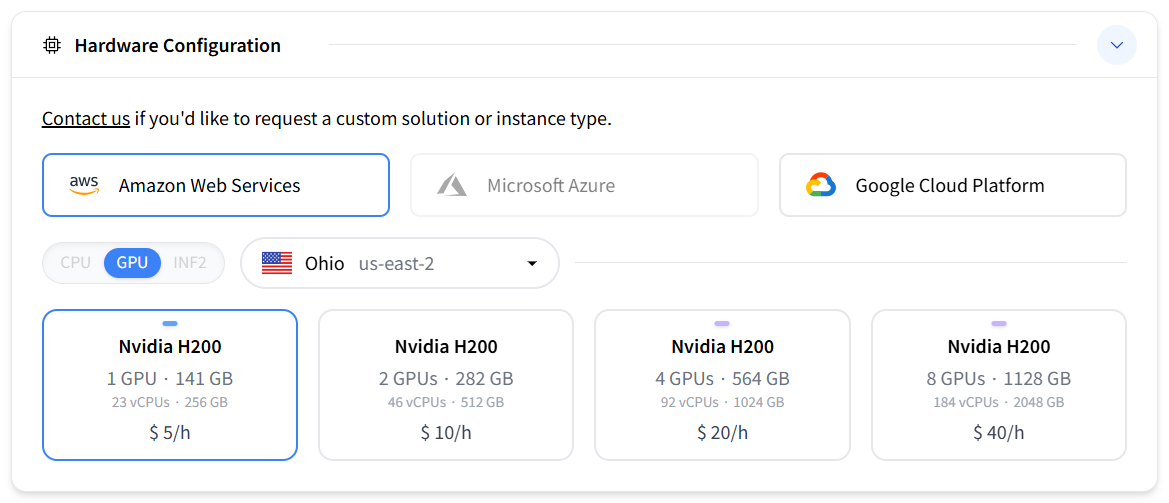
Task: Click the chip icon beside Hardware Configuration
Action: pyautogui.click(x=51, y=45)
